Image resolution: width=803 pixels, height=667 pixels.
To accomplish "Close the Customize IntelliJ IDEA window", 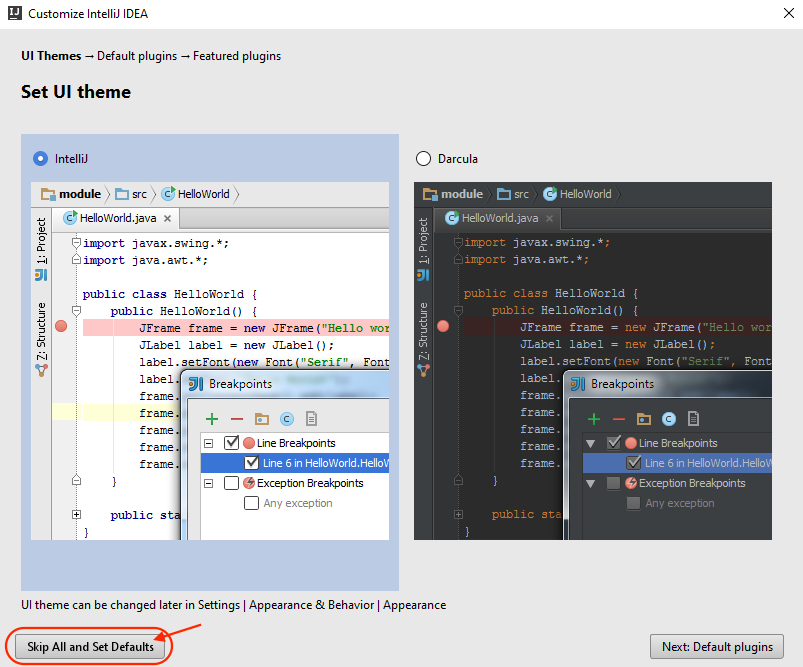I will [780, 15].
